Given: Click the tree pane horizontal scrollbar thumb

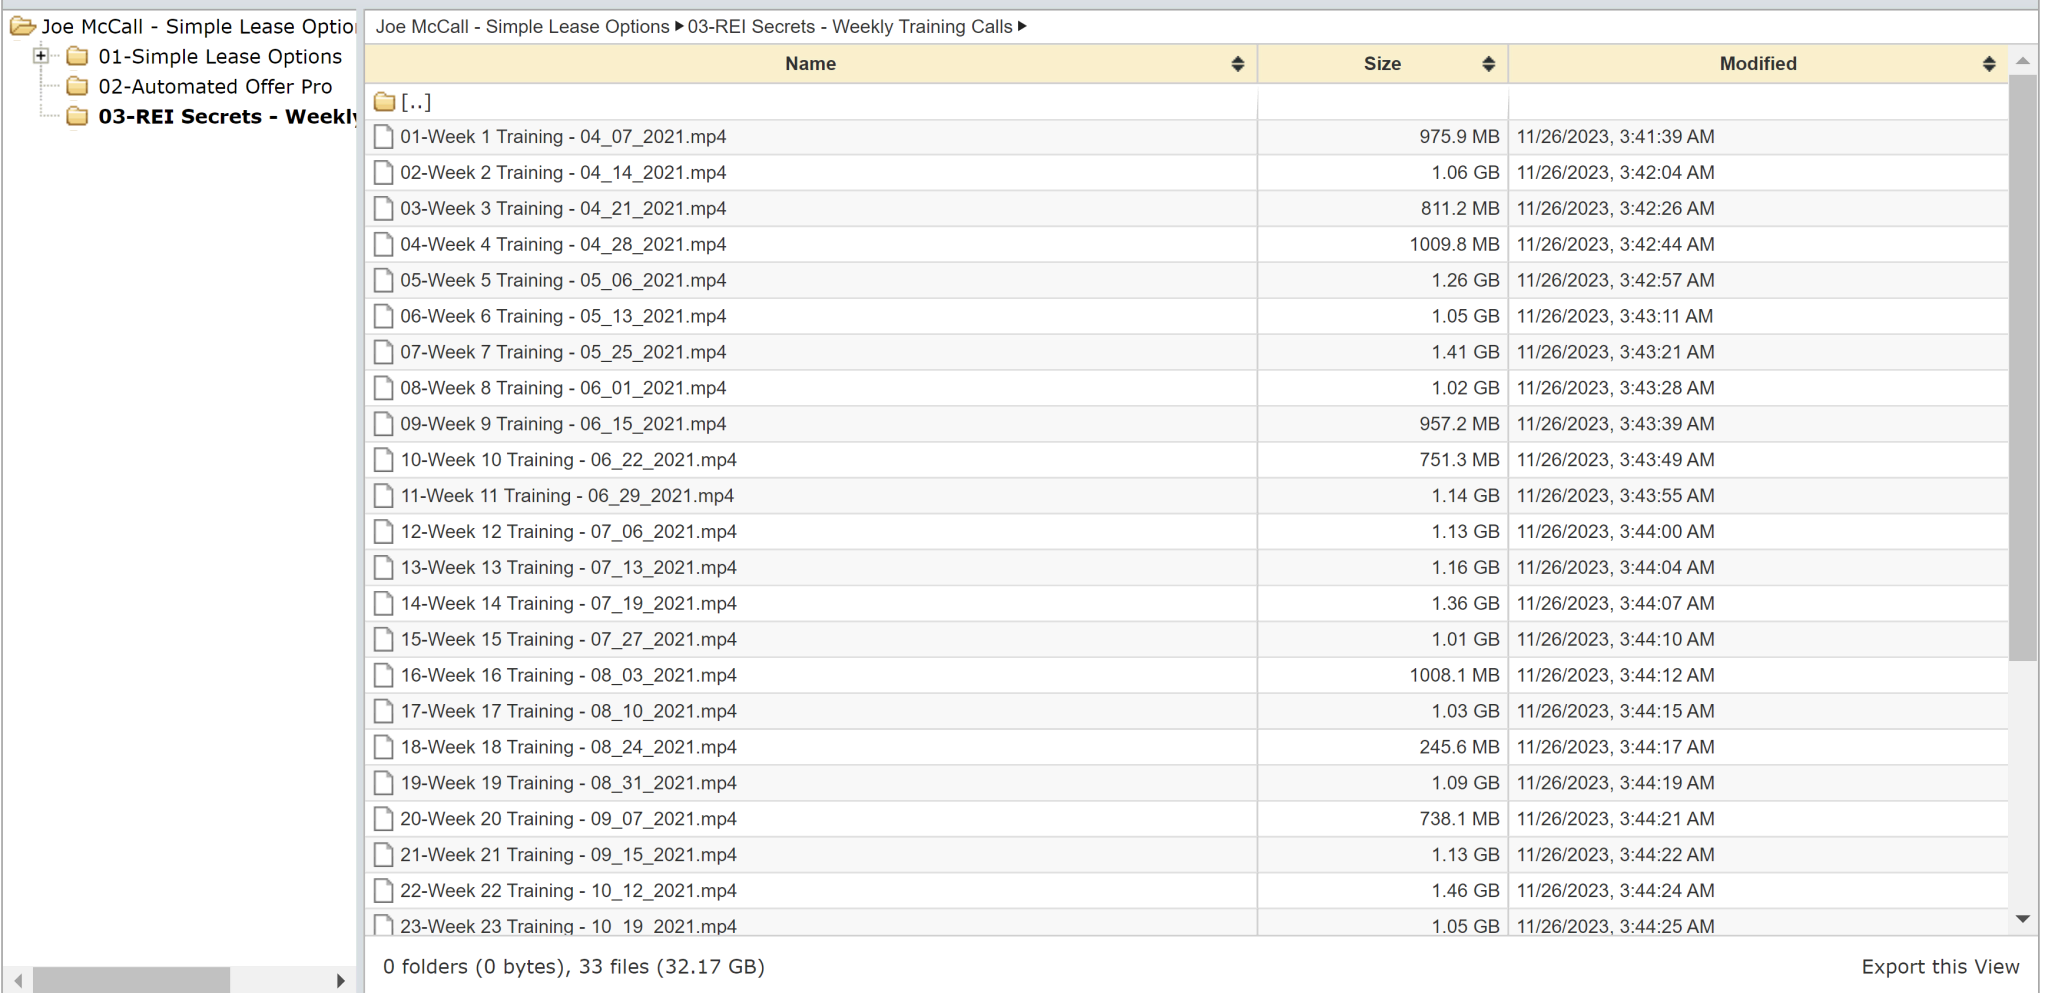Looking at the screenshot, I should point(131,980).
